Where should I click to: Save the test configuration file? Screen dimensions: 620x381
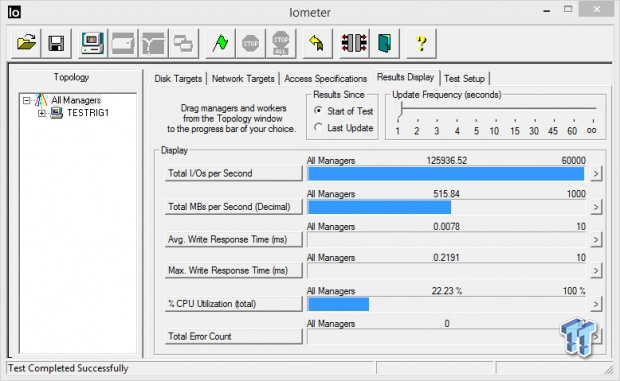56,43
